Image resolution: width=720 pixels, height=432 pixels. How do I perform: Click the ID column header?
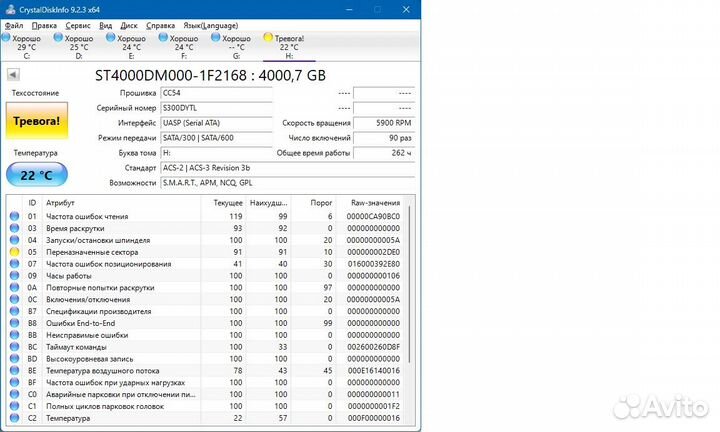pyautogui.click(x=32, y=202)
